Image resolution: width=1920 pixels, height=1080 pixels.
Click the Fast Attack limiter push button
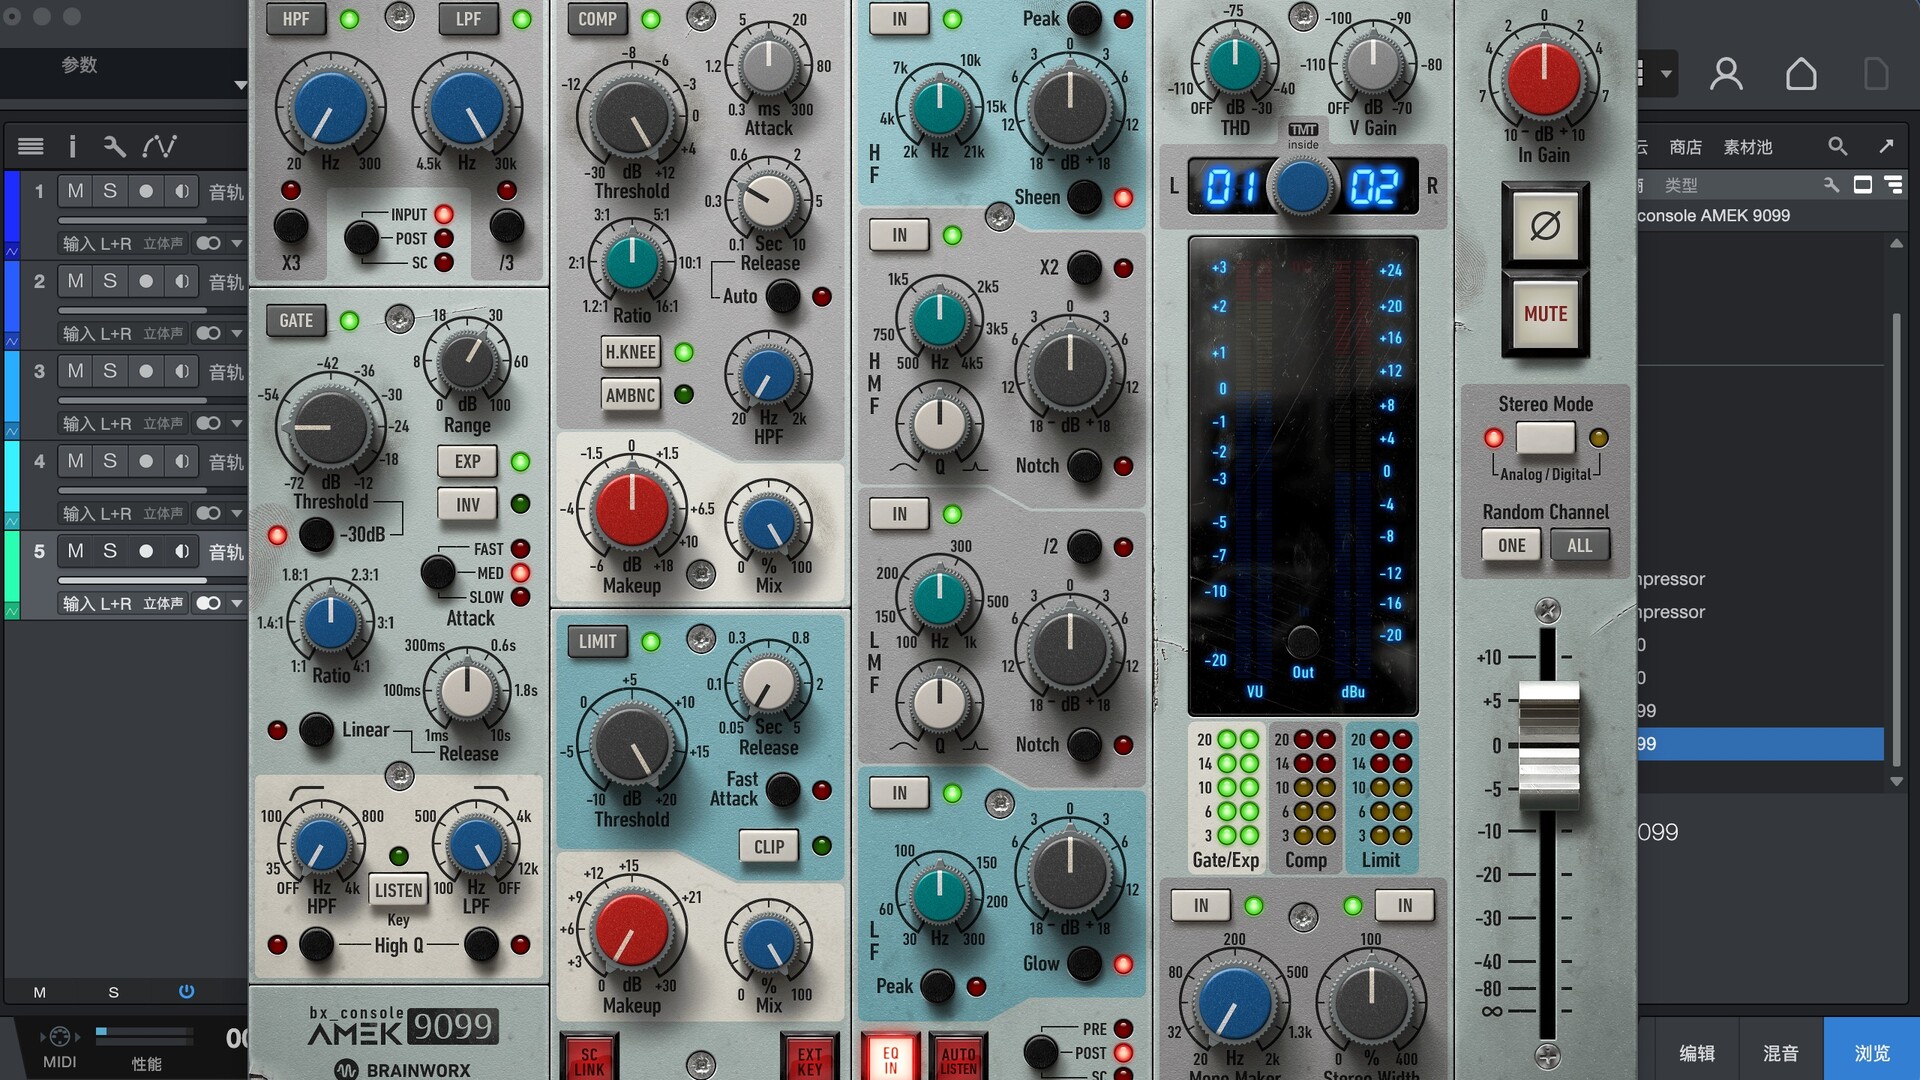click(x=782, y=790)
